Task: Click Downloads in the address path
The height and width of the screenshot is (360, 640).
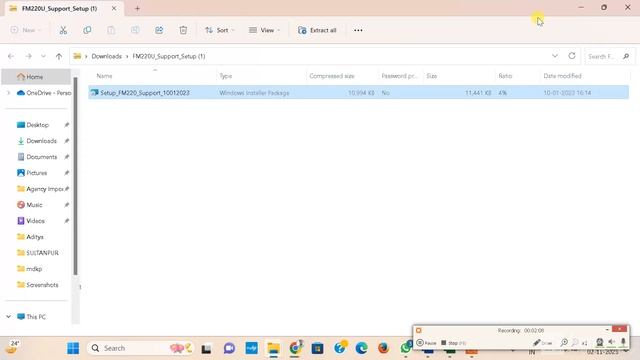Action: 107,56
